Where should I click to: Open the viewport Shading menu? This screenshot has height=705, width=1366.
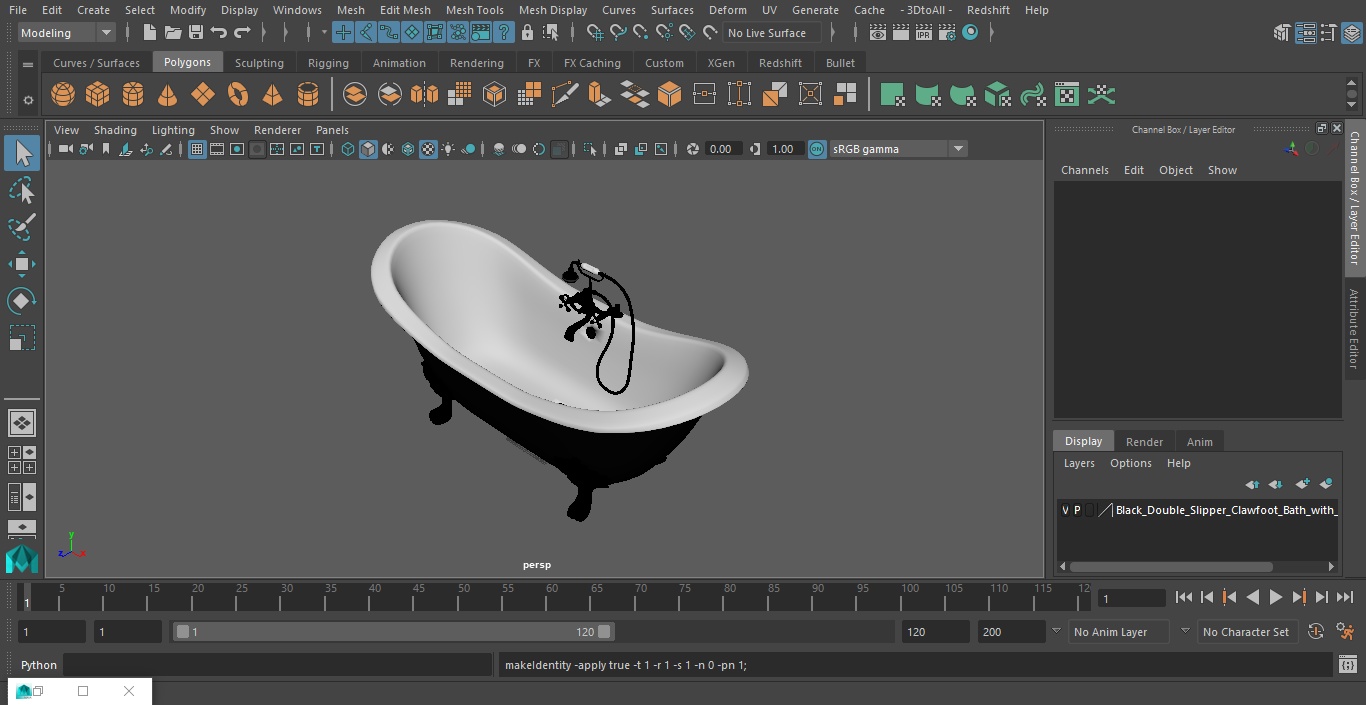click(115, 130)
